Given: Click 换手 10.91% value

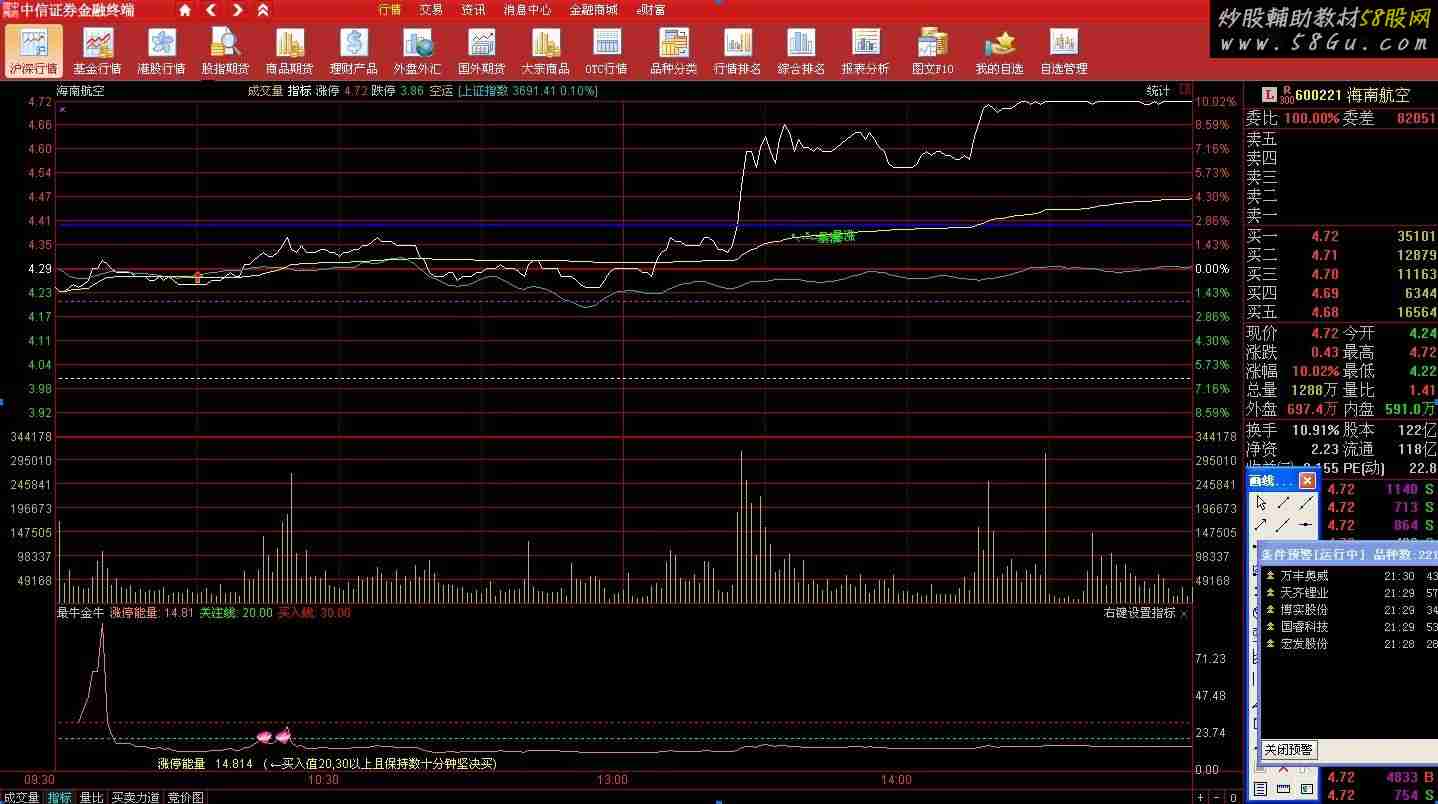Looking at the screenshot, I should coord(1314,430).
